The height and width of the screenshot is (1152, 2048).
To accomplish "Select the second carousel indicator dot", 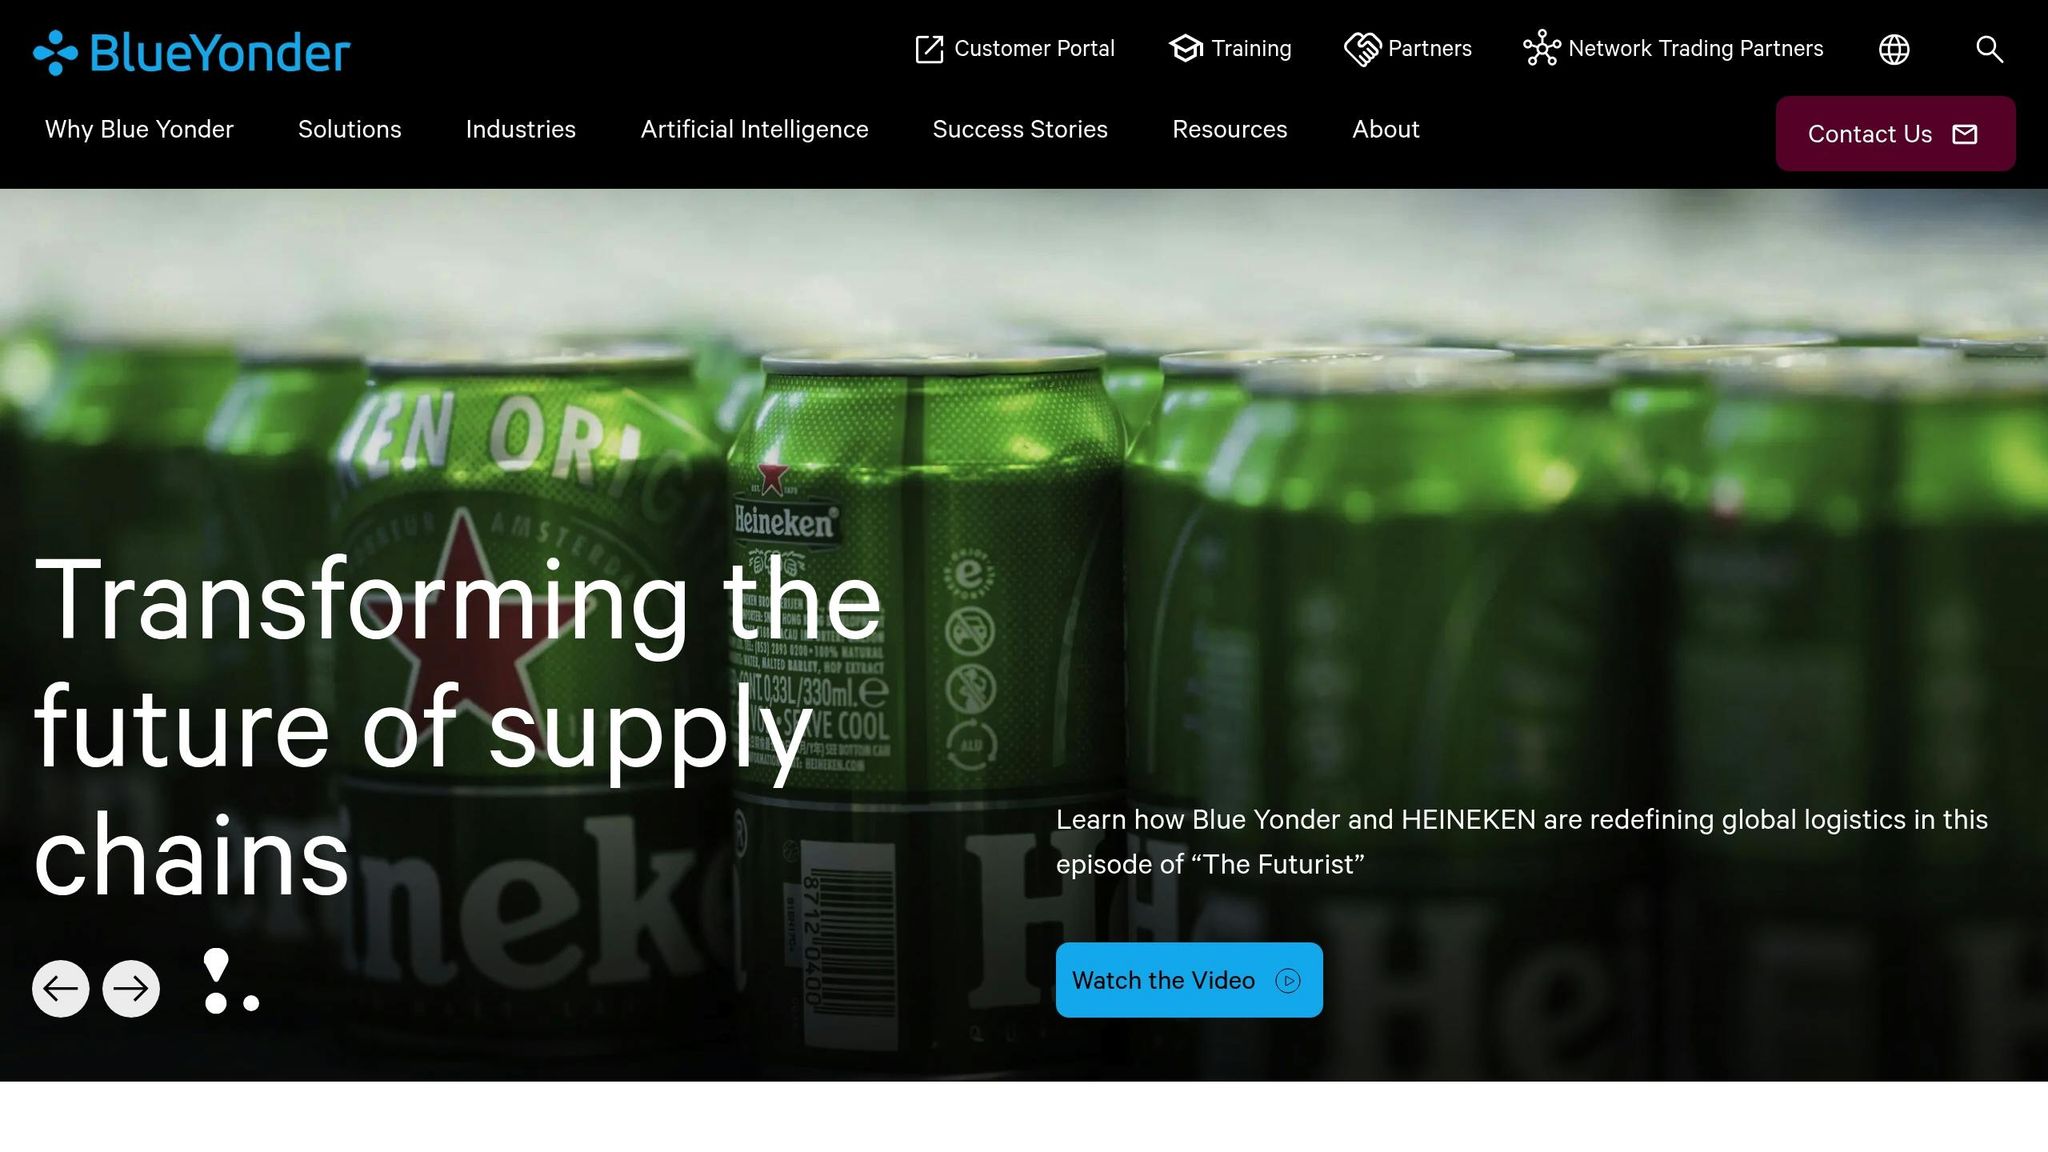I will [x=215, y=1003].
